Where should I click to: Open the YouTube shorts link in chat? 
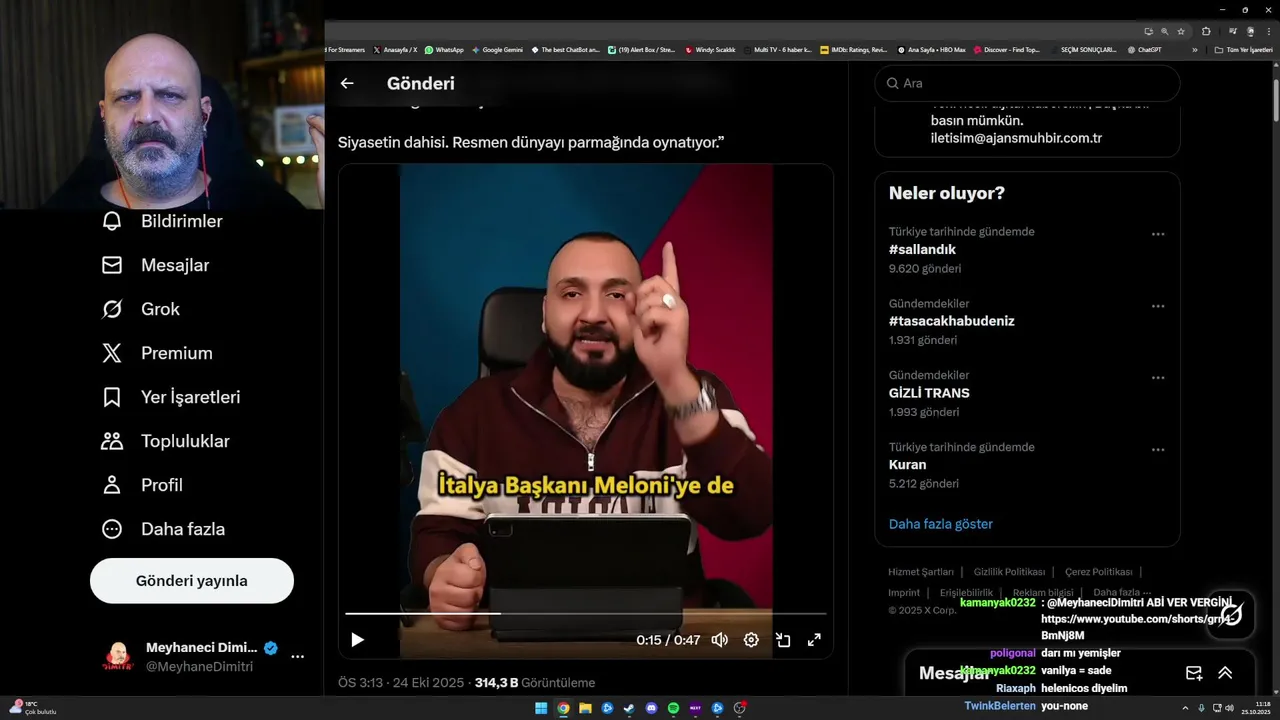1136,627
